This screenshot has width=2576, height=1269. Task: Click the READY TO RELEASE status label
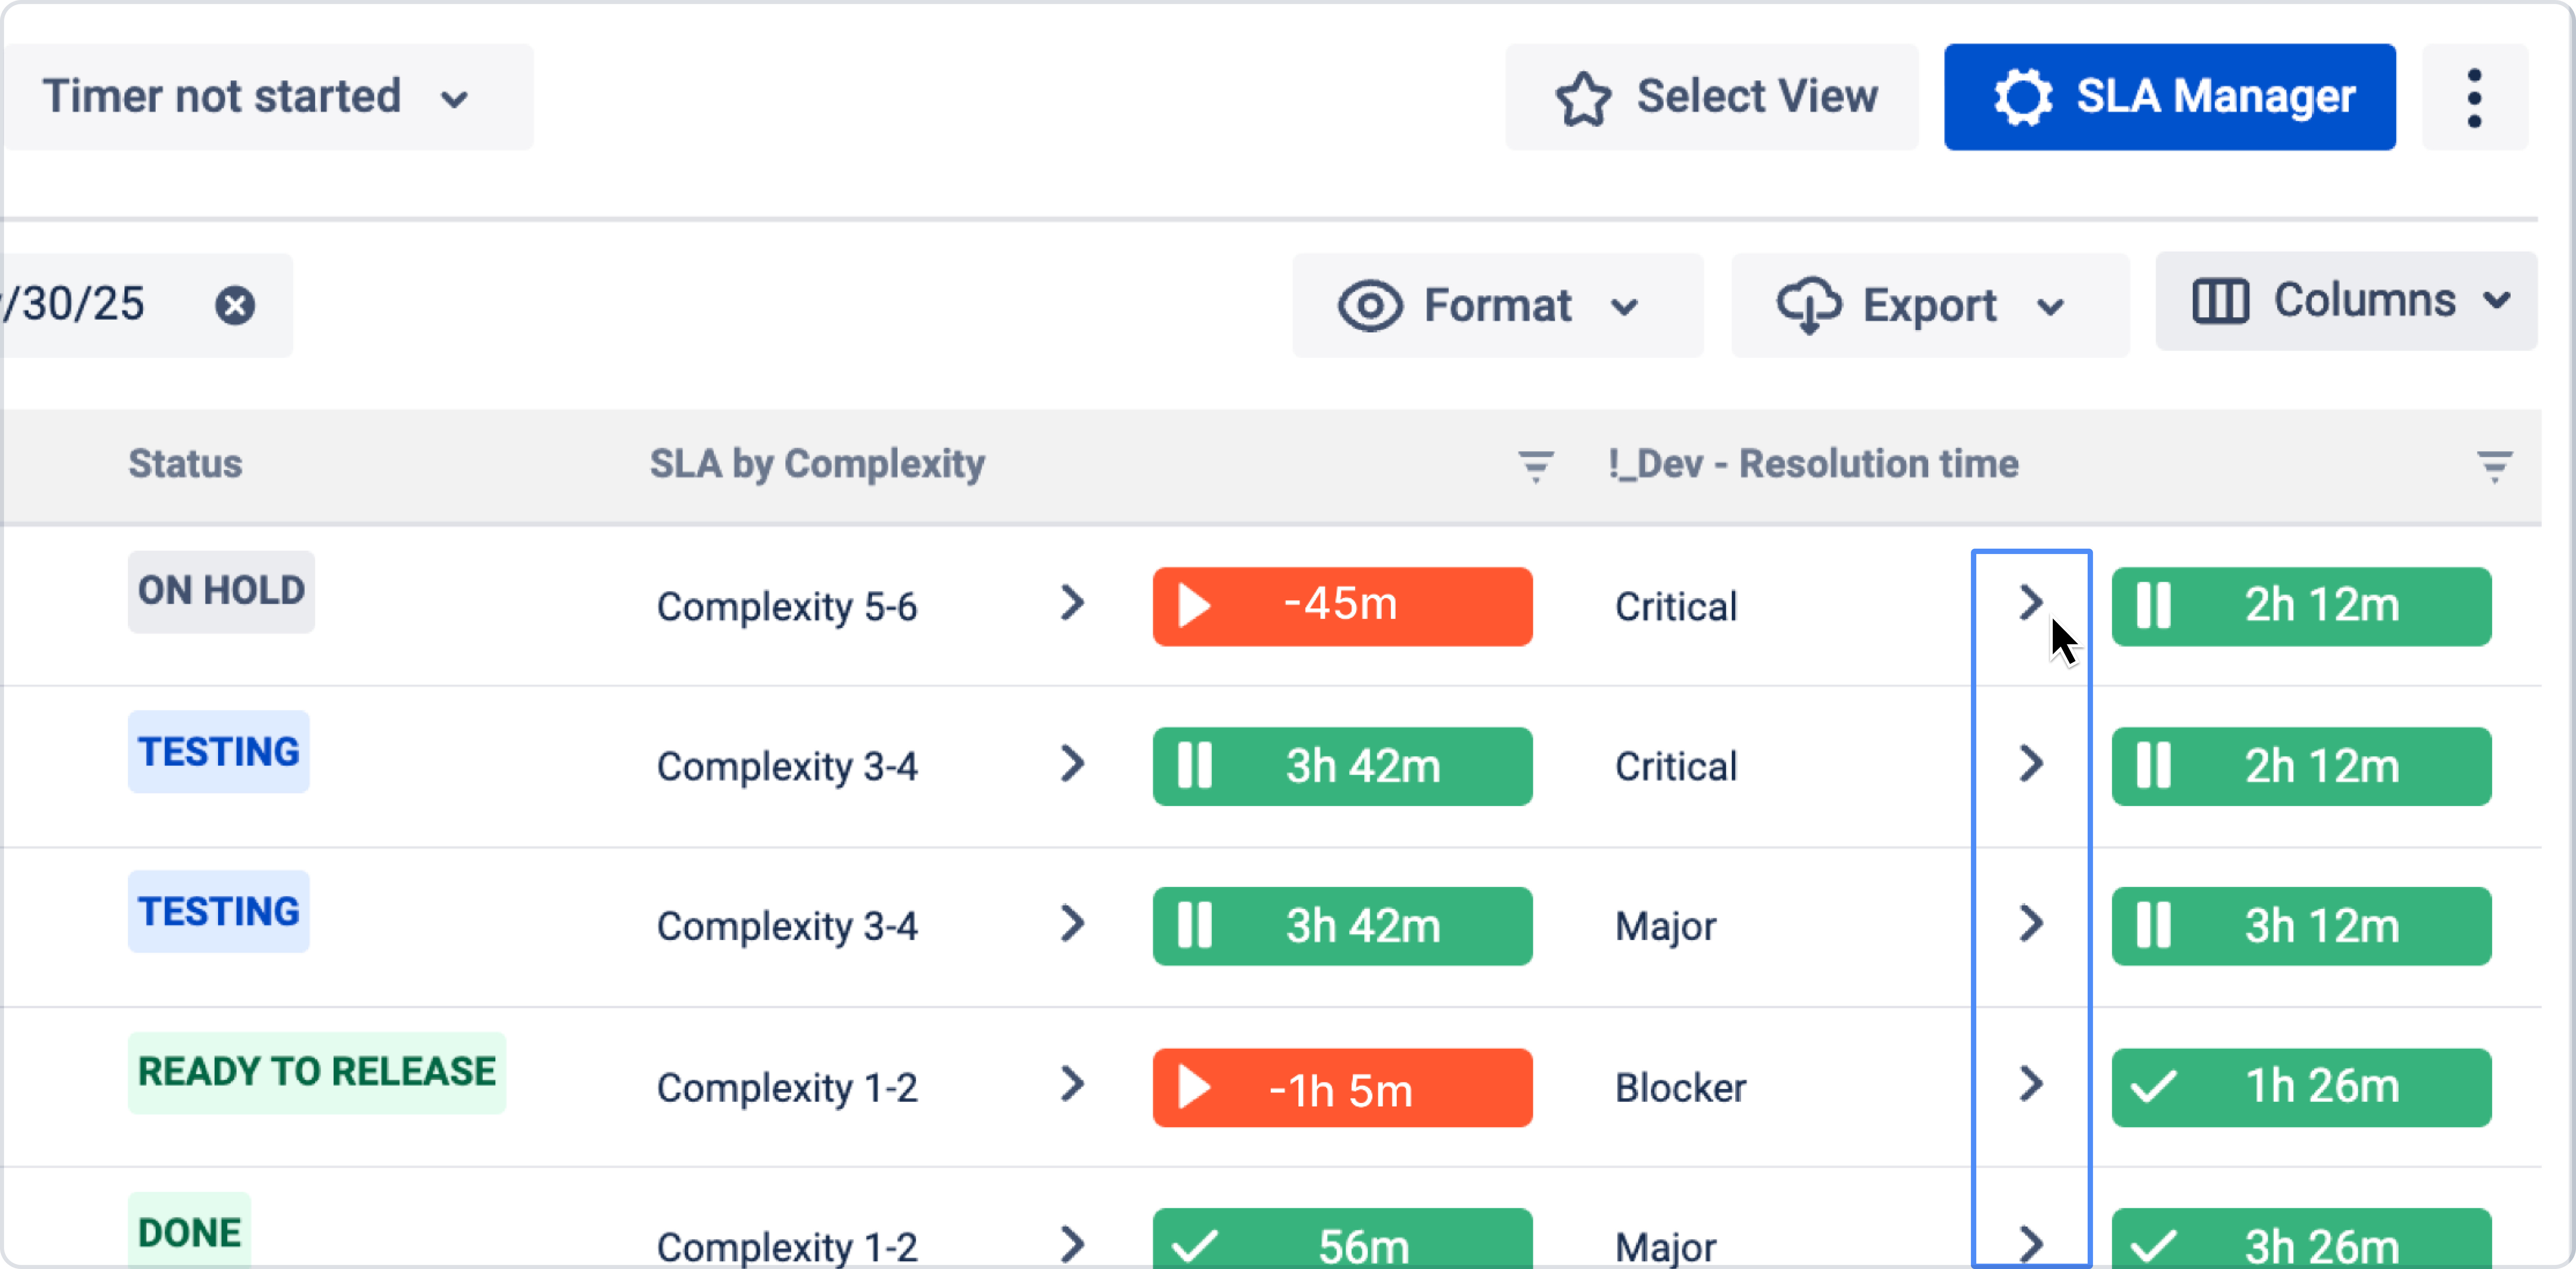(316, 1072)
